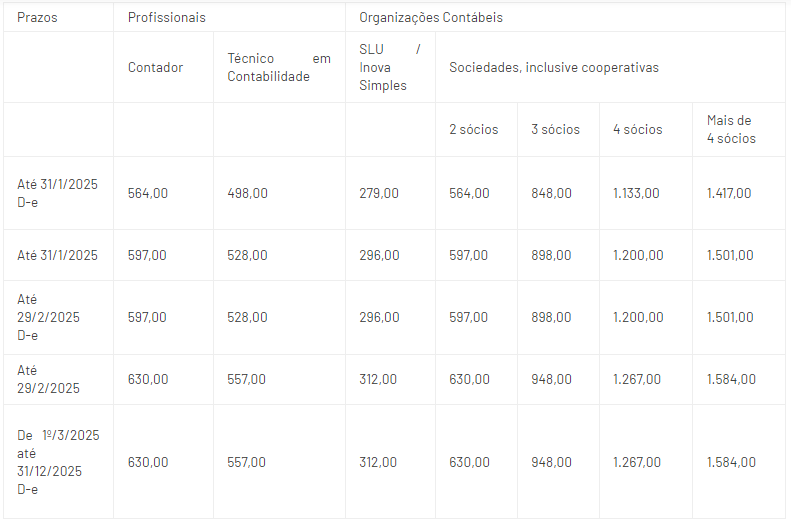
Task: Select the Profissionais column header
Action: point(166,18)
